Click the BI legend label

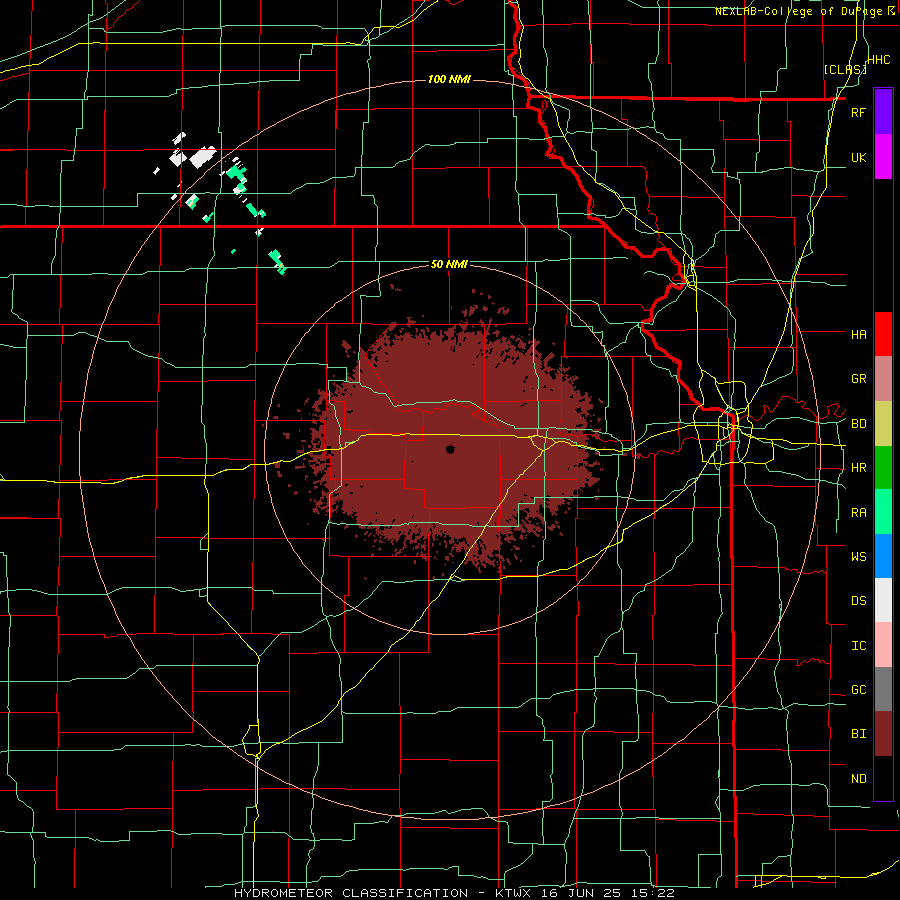[x=858, y=734]
